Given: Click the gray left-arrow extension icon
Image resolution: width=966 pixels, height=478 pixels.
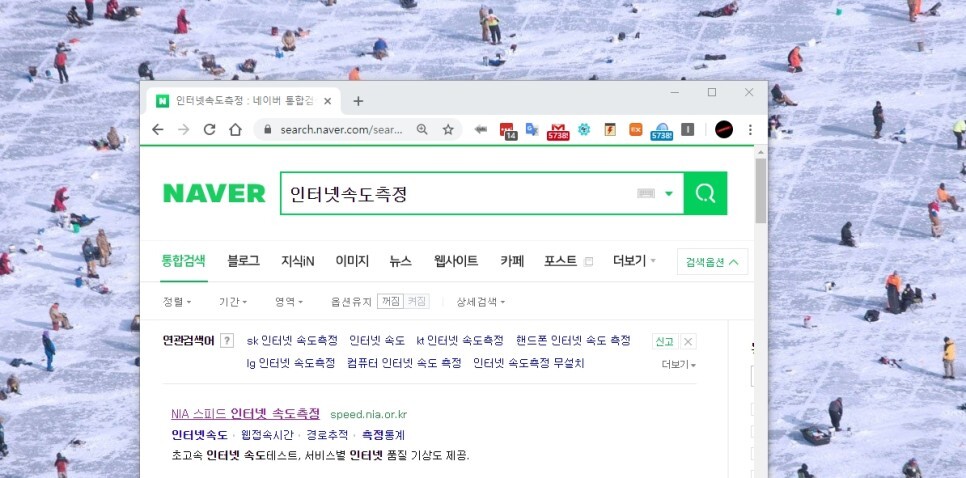Looking at the screenshot, I should [x=481, y=129].
